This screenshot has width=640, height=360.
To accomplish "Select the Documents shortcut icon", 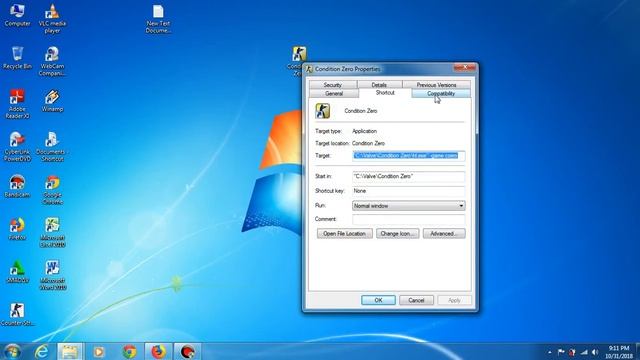I will point(52,147).
